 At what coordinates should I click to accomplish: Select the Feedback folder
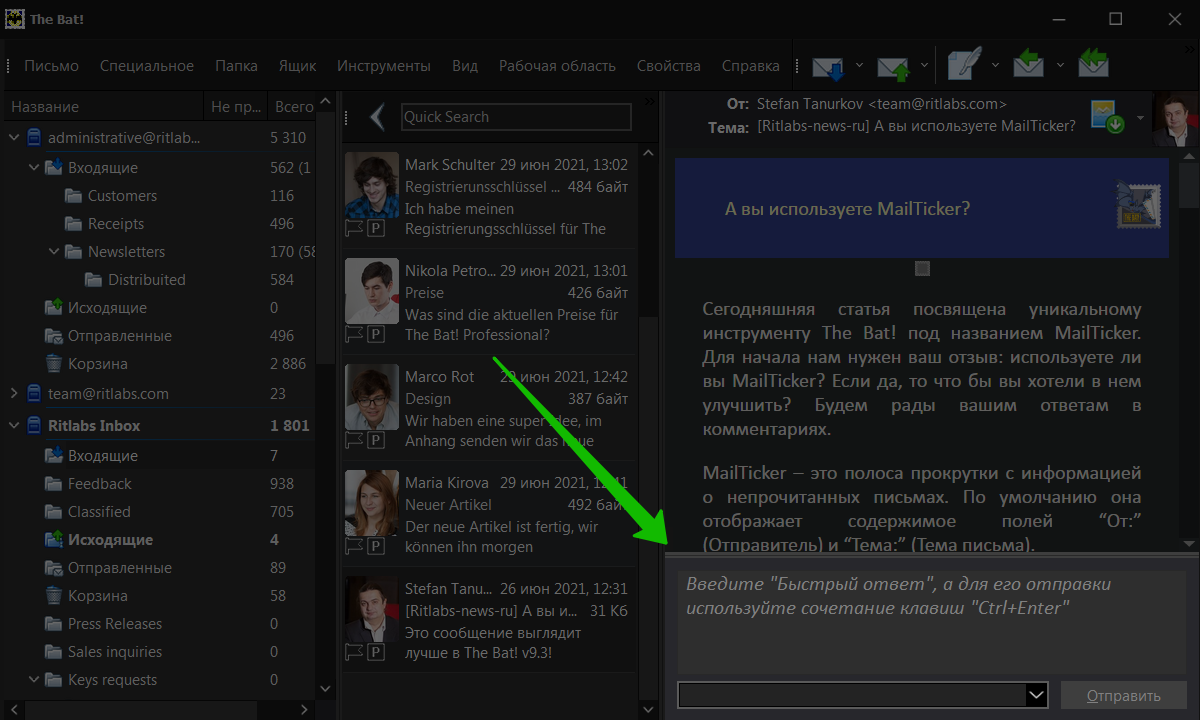coord(99,484)
